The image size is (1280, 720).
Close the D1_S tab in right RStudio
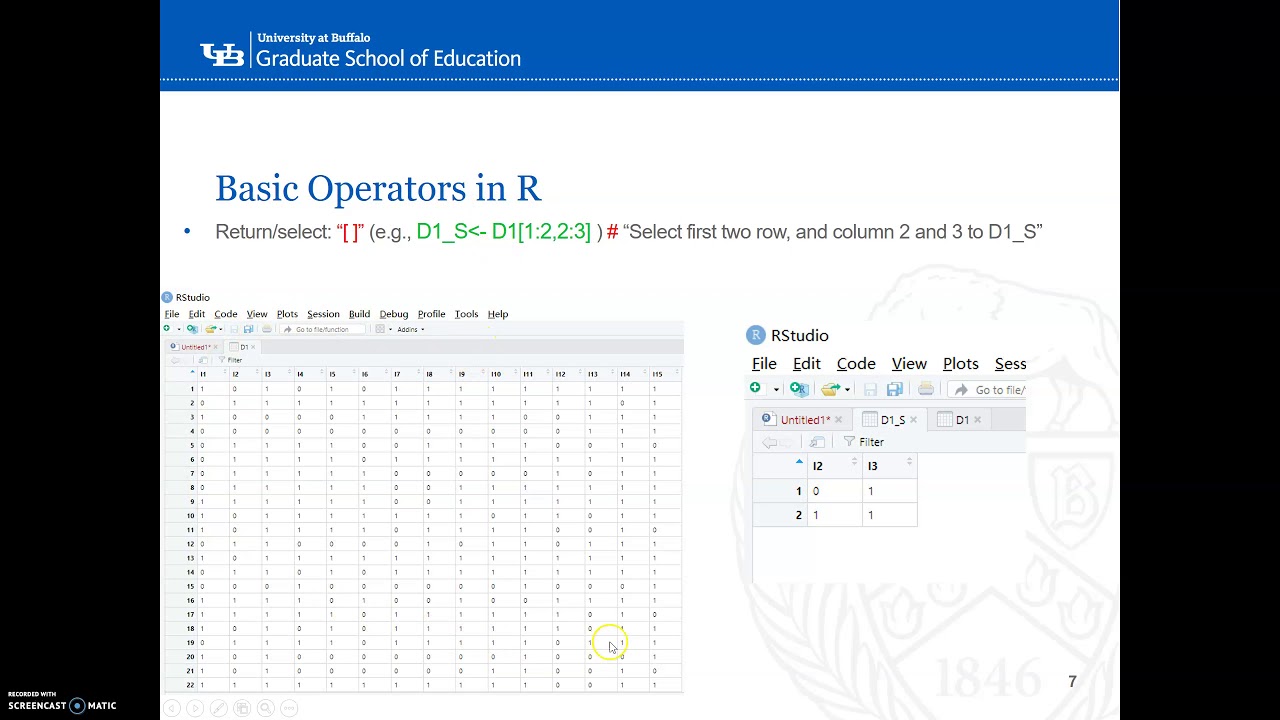point(913,420)
